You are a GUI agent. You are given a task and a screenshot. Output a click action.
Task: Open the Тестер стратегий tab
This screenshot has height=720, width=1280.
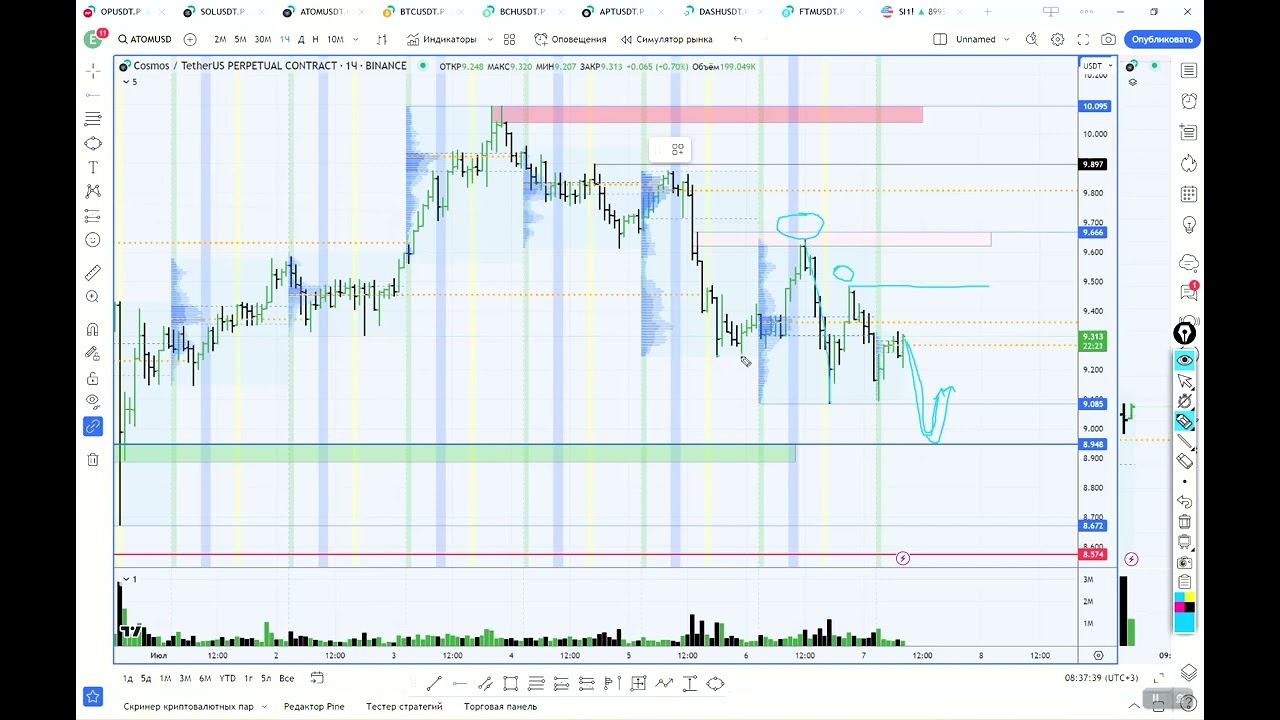[x=404, y=706]
